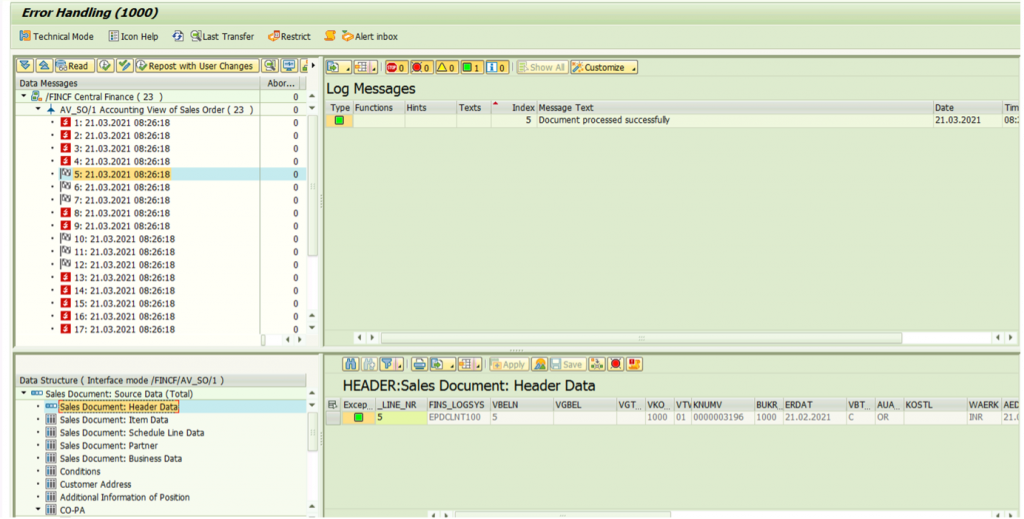Collapse the /FINCF Central Finance node

[x=24, y=97]
